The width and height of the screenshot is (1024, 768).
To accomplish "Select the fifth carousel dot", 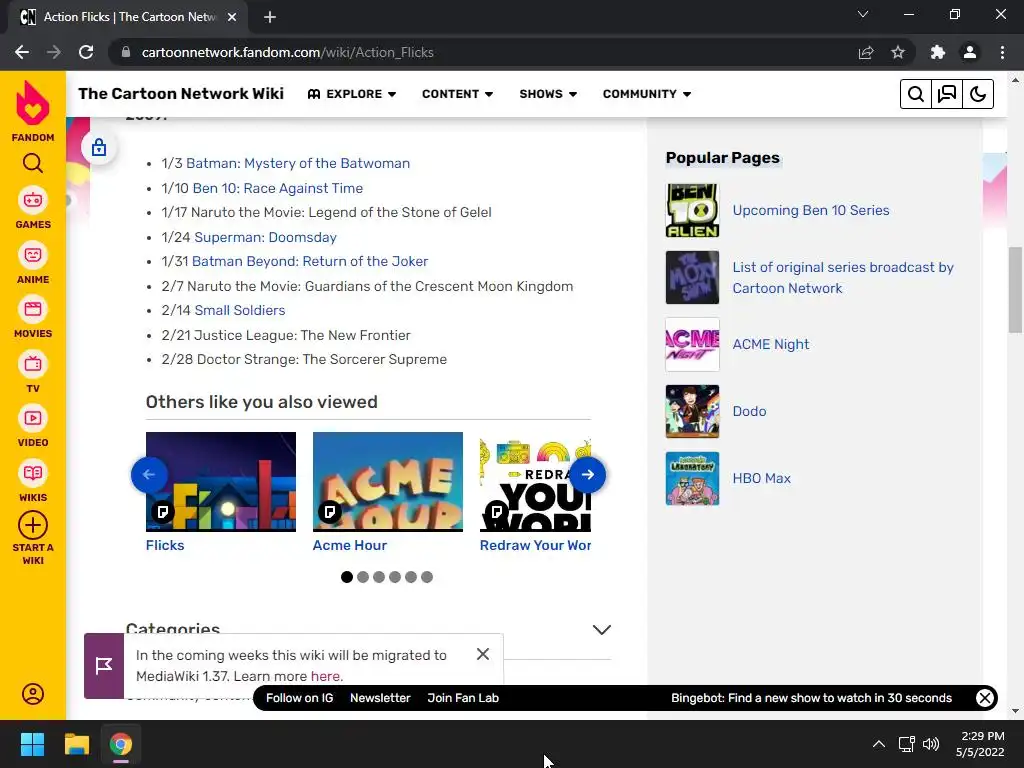I will (x=411, y=577).
